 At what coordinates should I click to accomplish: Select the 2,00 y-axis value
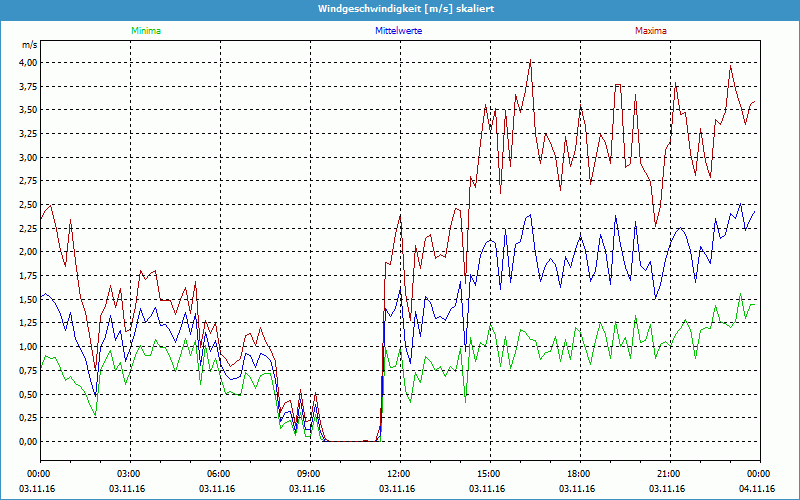click(x=29, y=252)
